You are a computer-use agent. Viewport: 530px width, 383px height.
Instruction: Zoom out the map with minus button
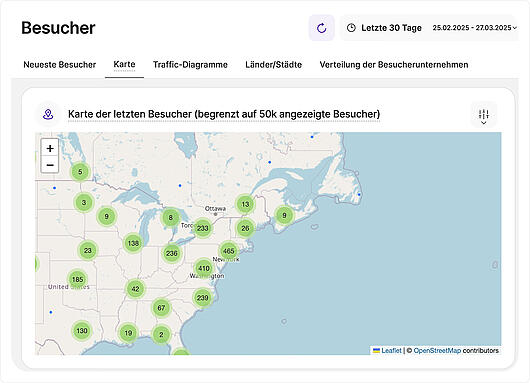tap(50, 165)
